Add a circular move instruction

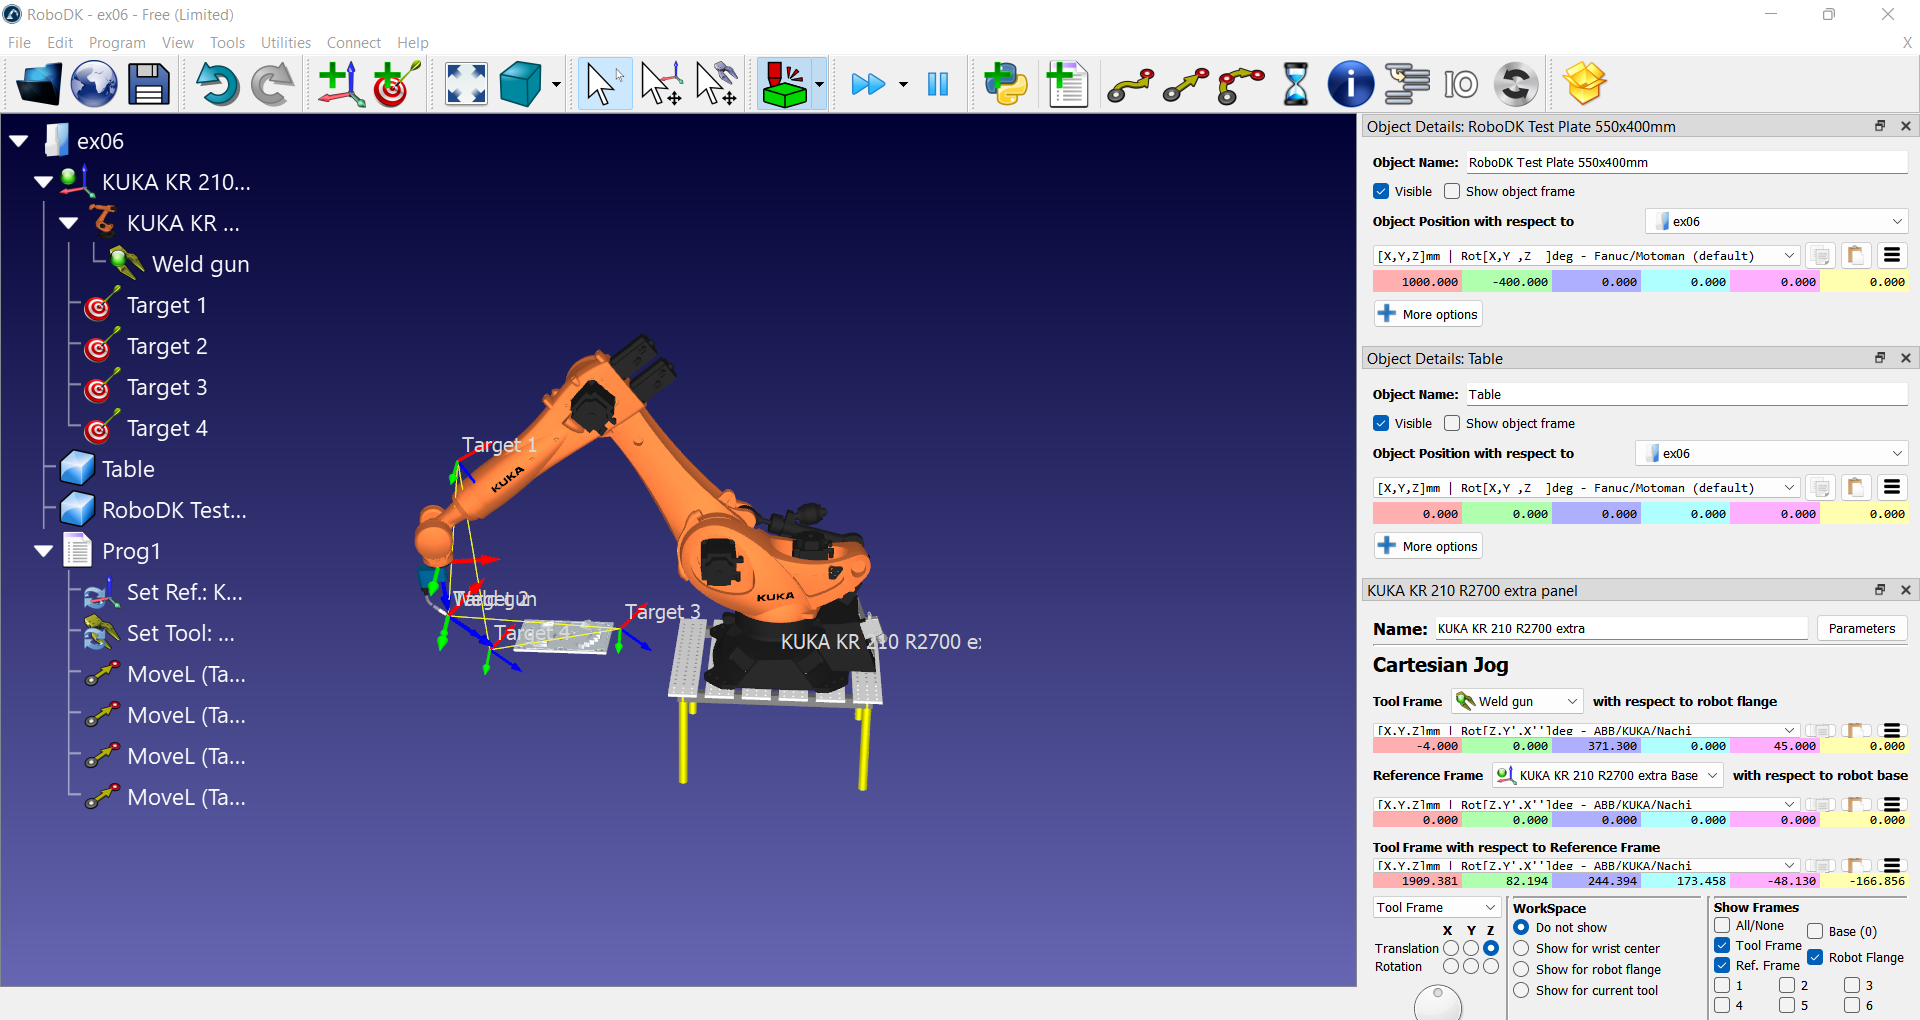click(1241, 85)
